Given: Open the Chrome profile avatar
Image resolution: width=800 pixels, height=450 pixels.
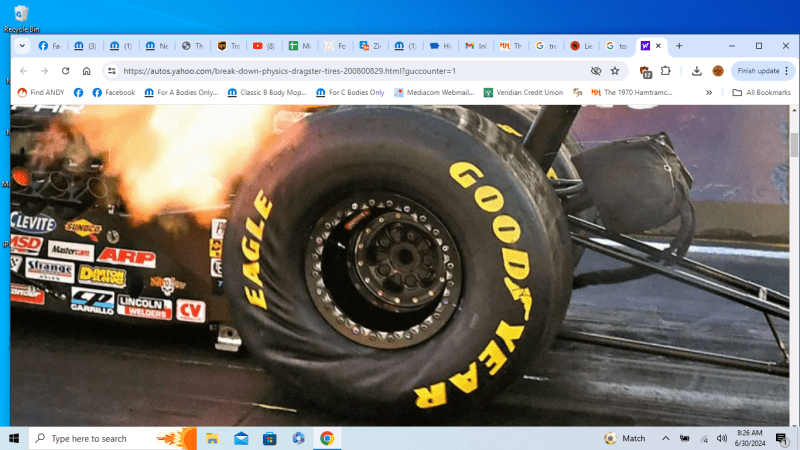Looking at the screenshot, I should [718, 71].
